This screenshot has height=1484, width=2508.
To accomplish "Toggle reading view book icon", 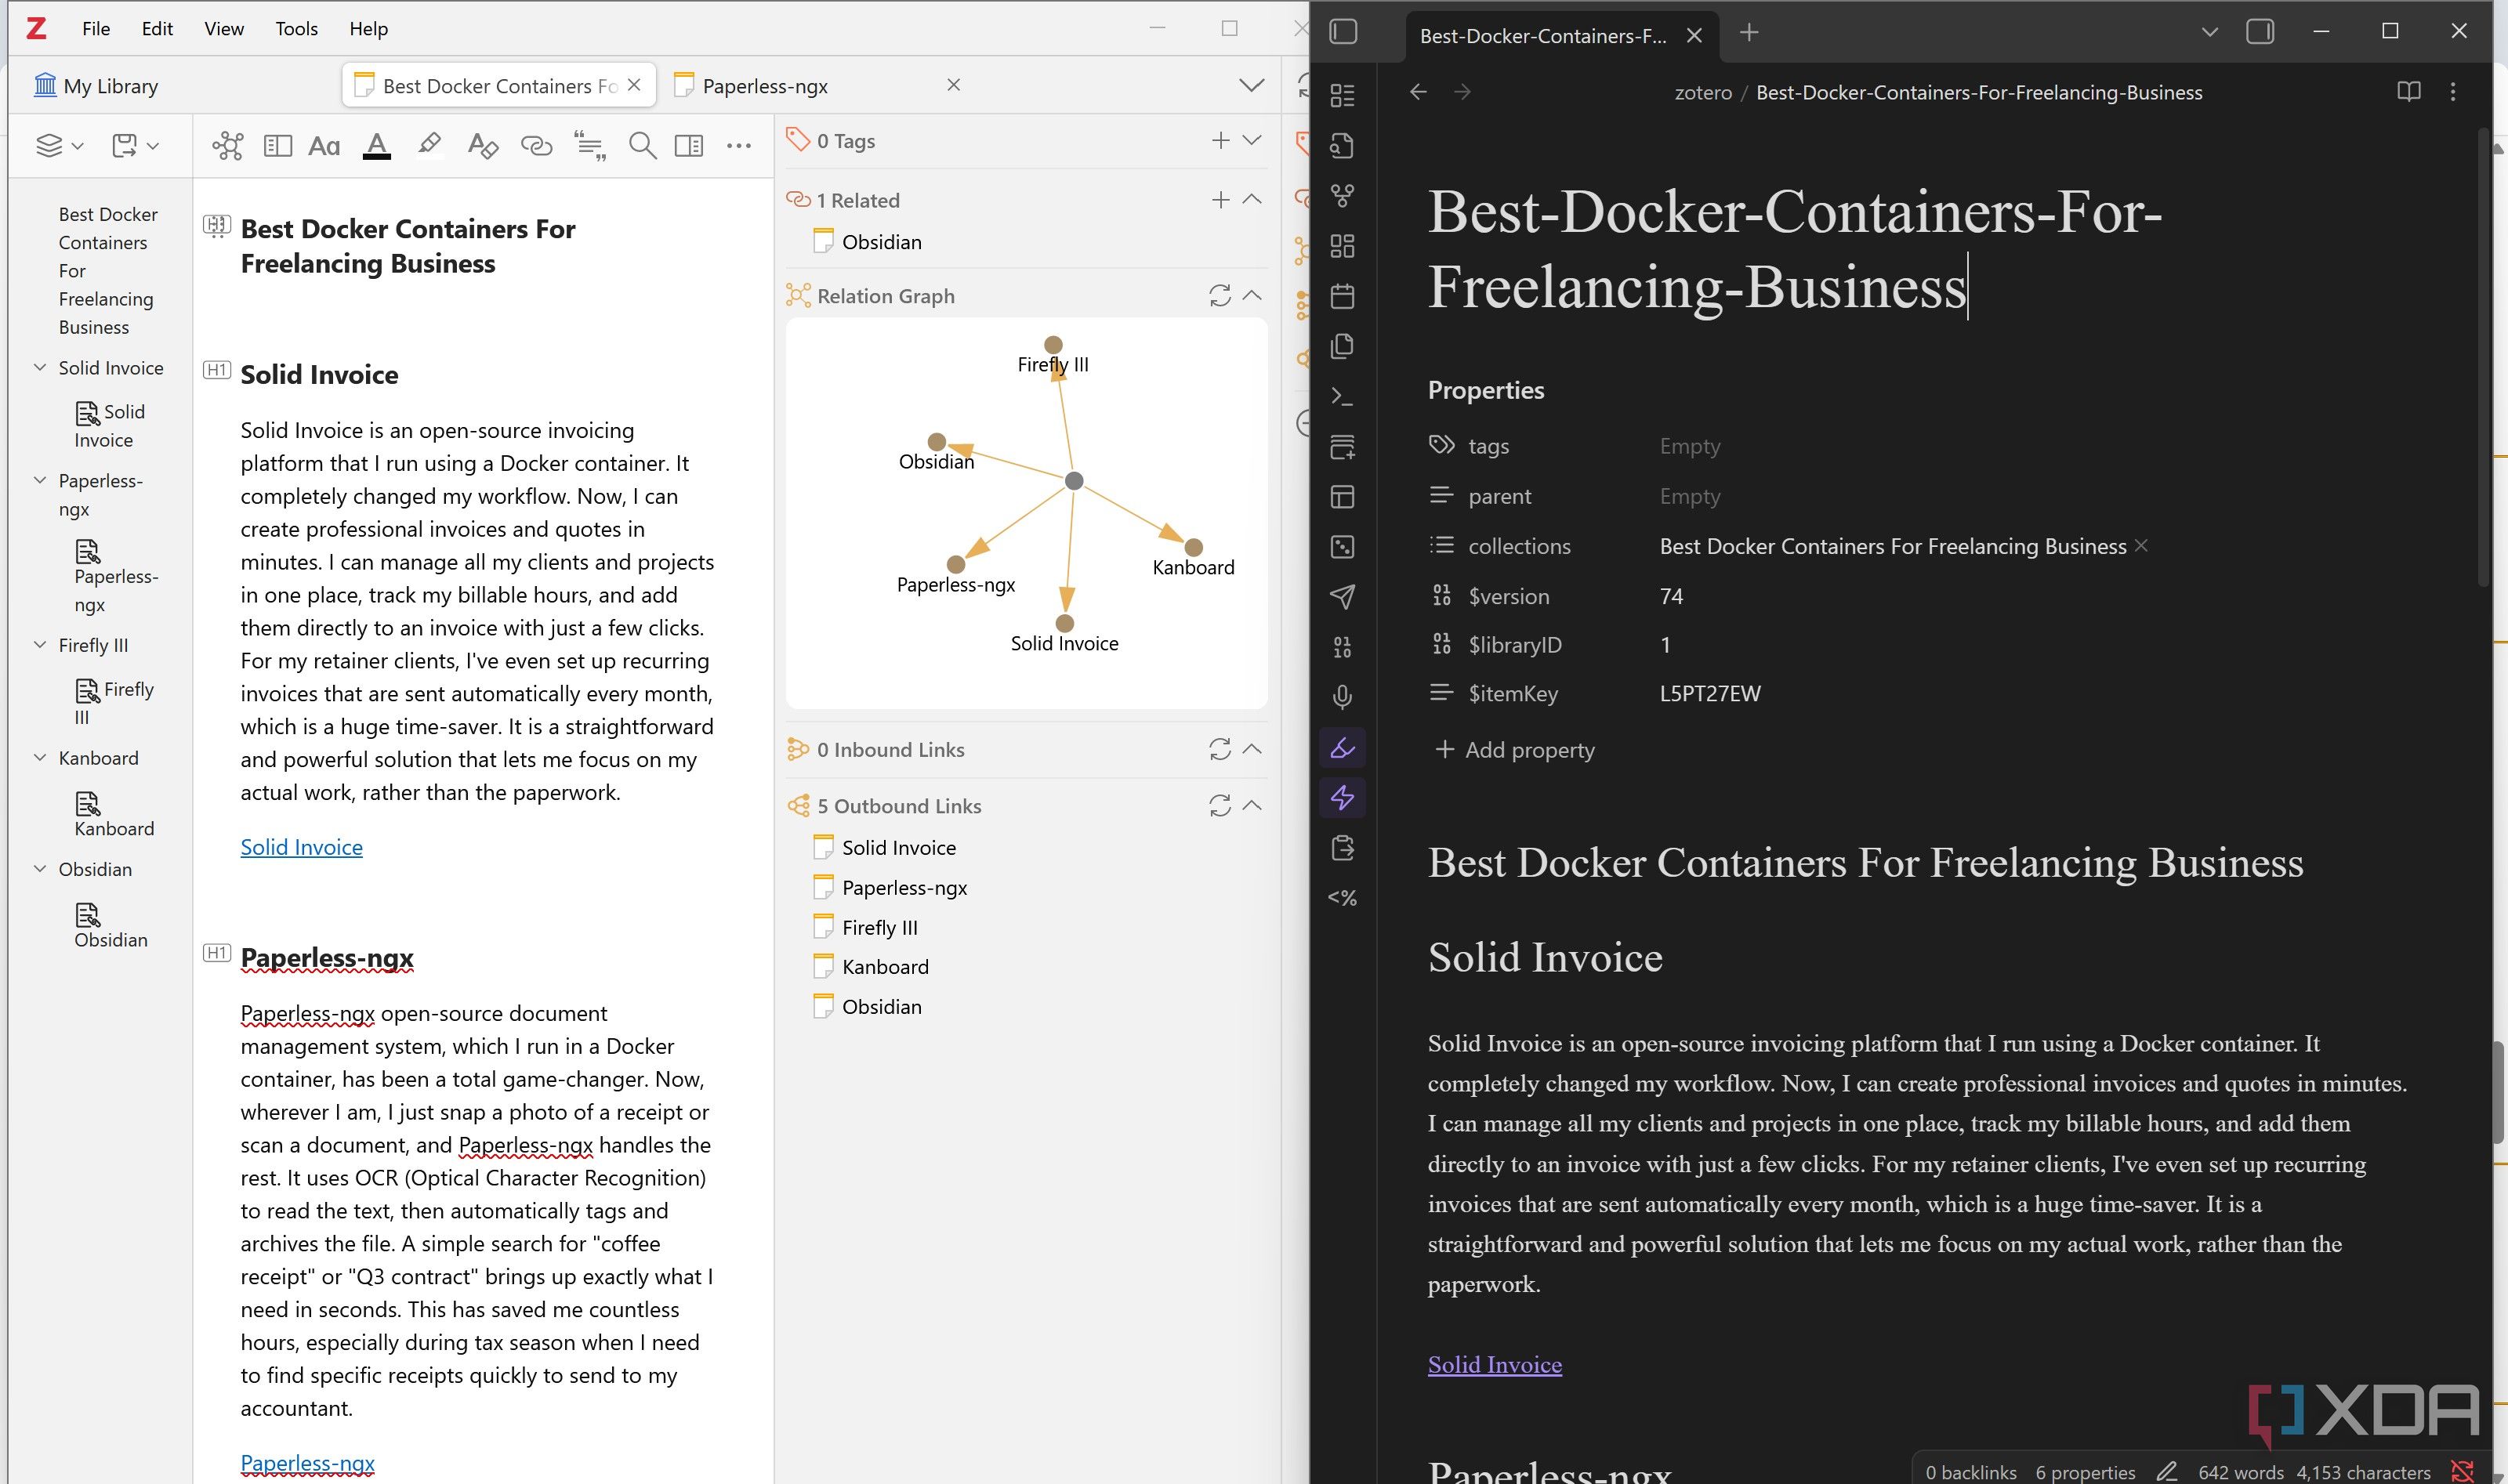I will [2408, 92].
